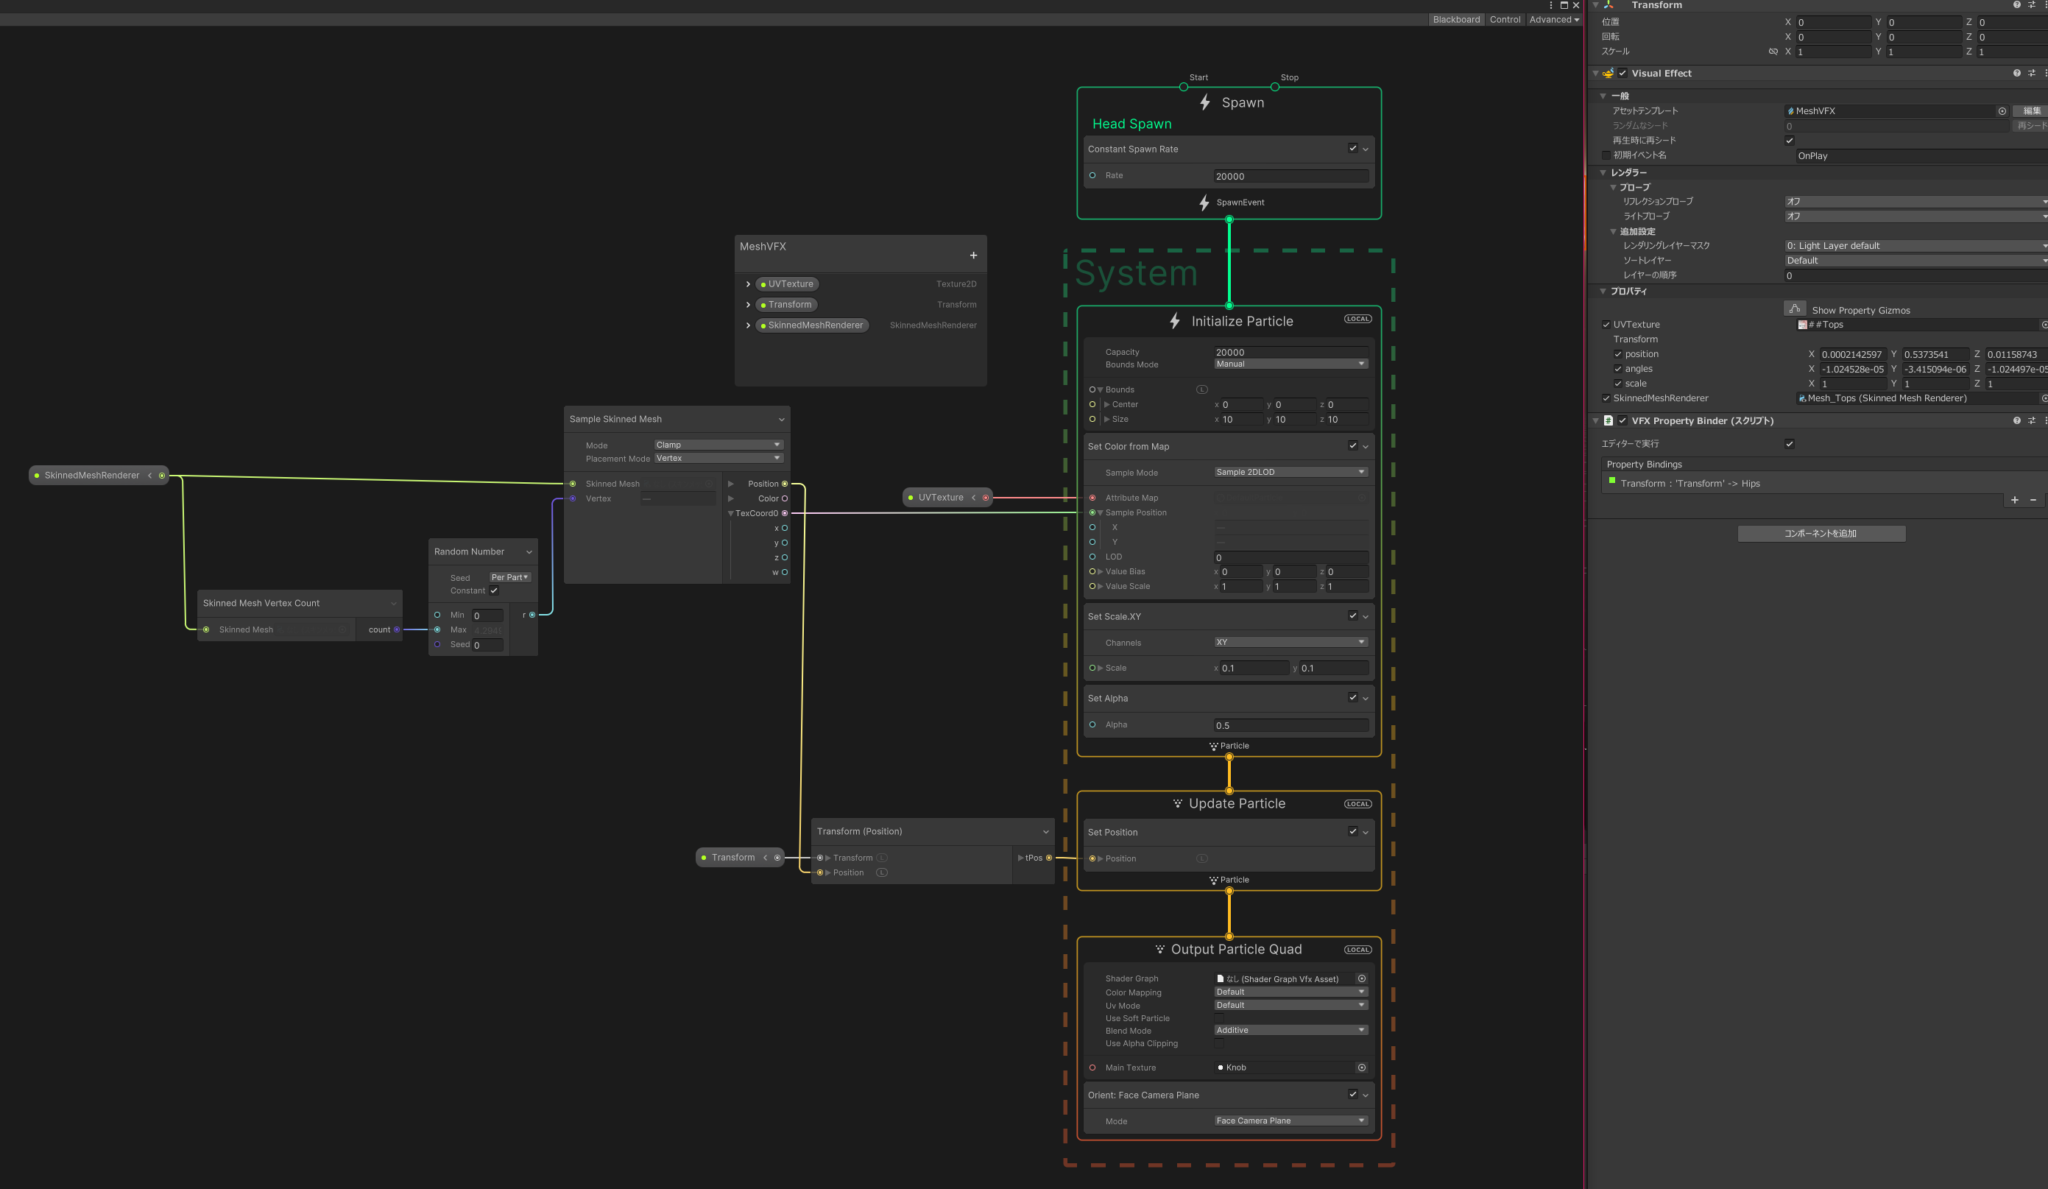Click the 編集 button next to MeshVFX
Viewport: 2048px width, 1189px height.
pyautogui.click(x=2032, y=111)
